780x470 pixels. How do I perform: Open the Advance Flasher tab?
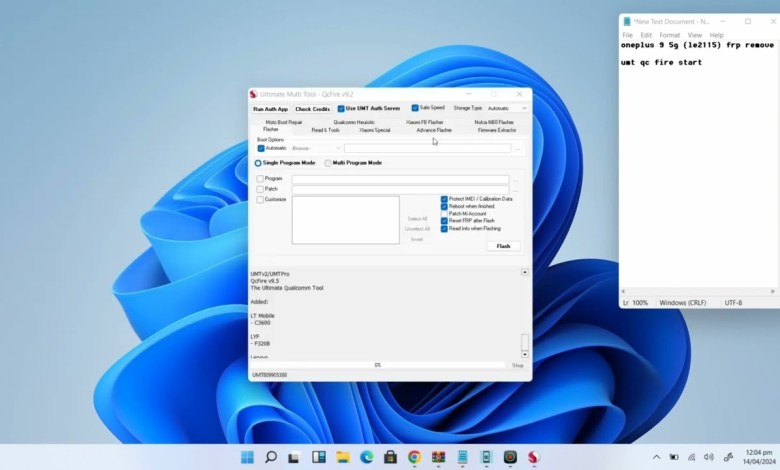pyautogui.click(x=434, y=130)
